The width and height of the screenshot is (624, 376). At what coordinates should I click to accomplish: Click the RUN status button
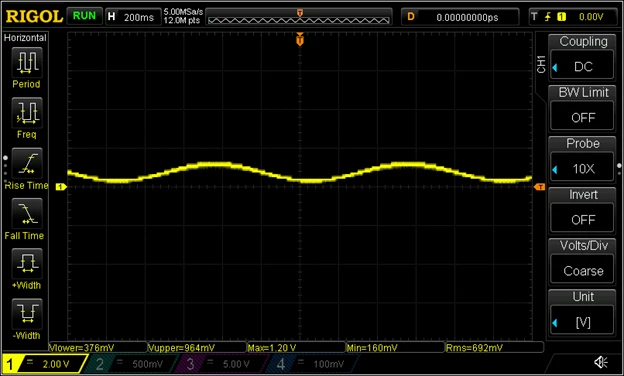[x=84, y=16]
